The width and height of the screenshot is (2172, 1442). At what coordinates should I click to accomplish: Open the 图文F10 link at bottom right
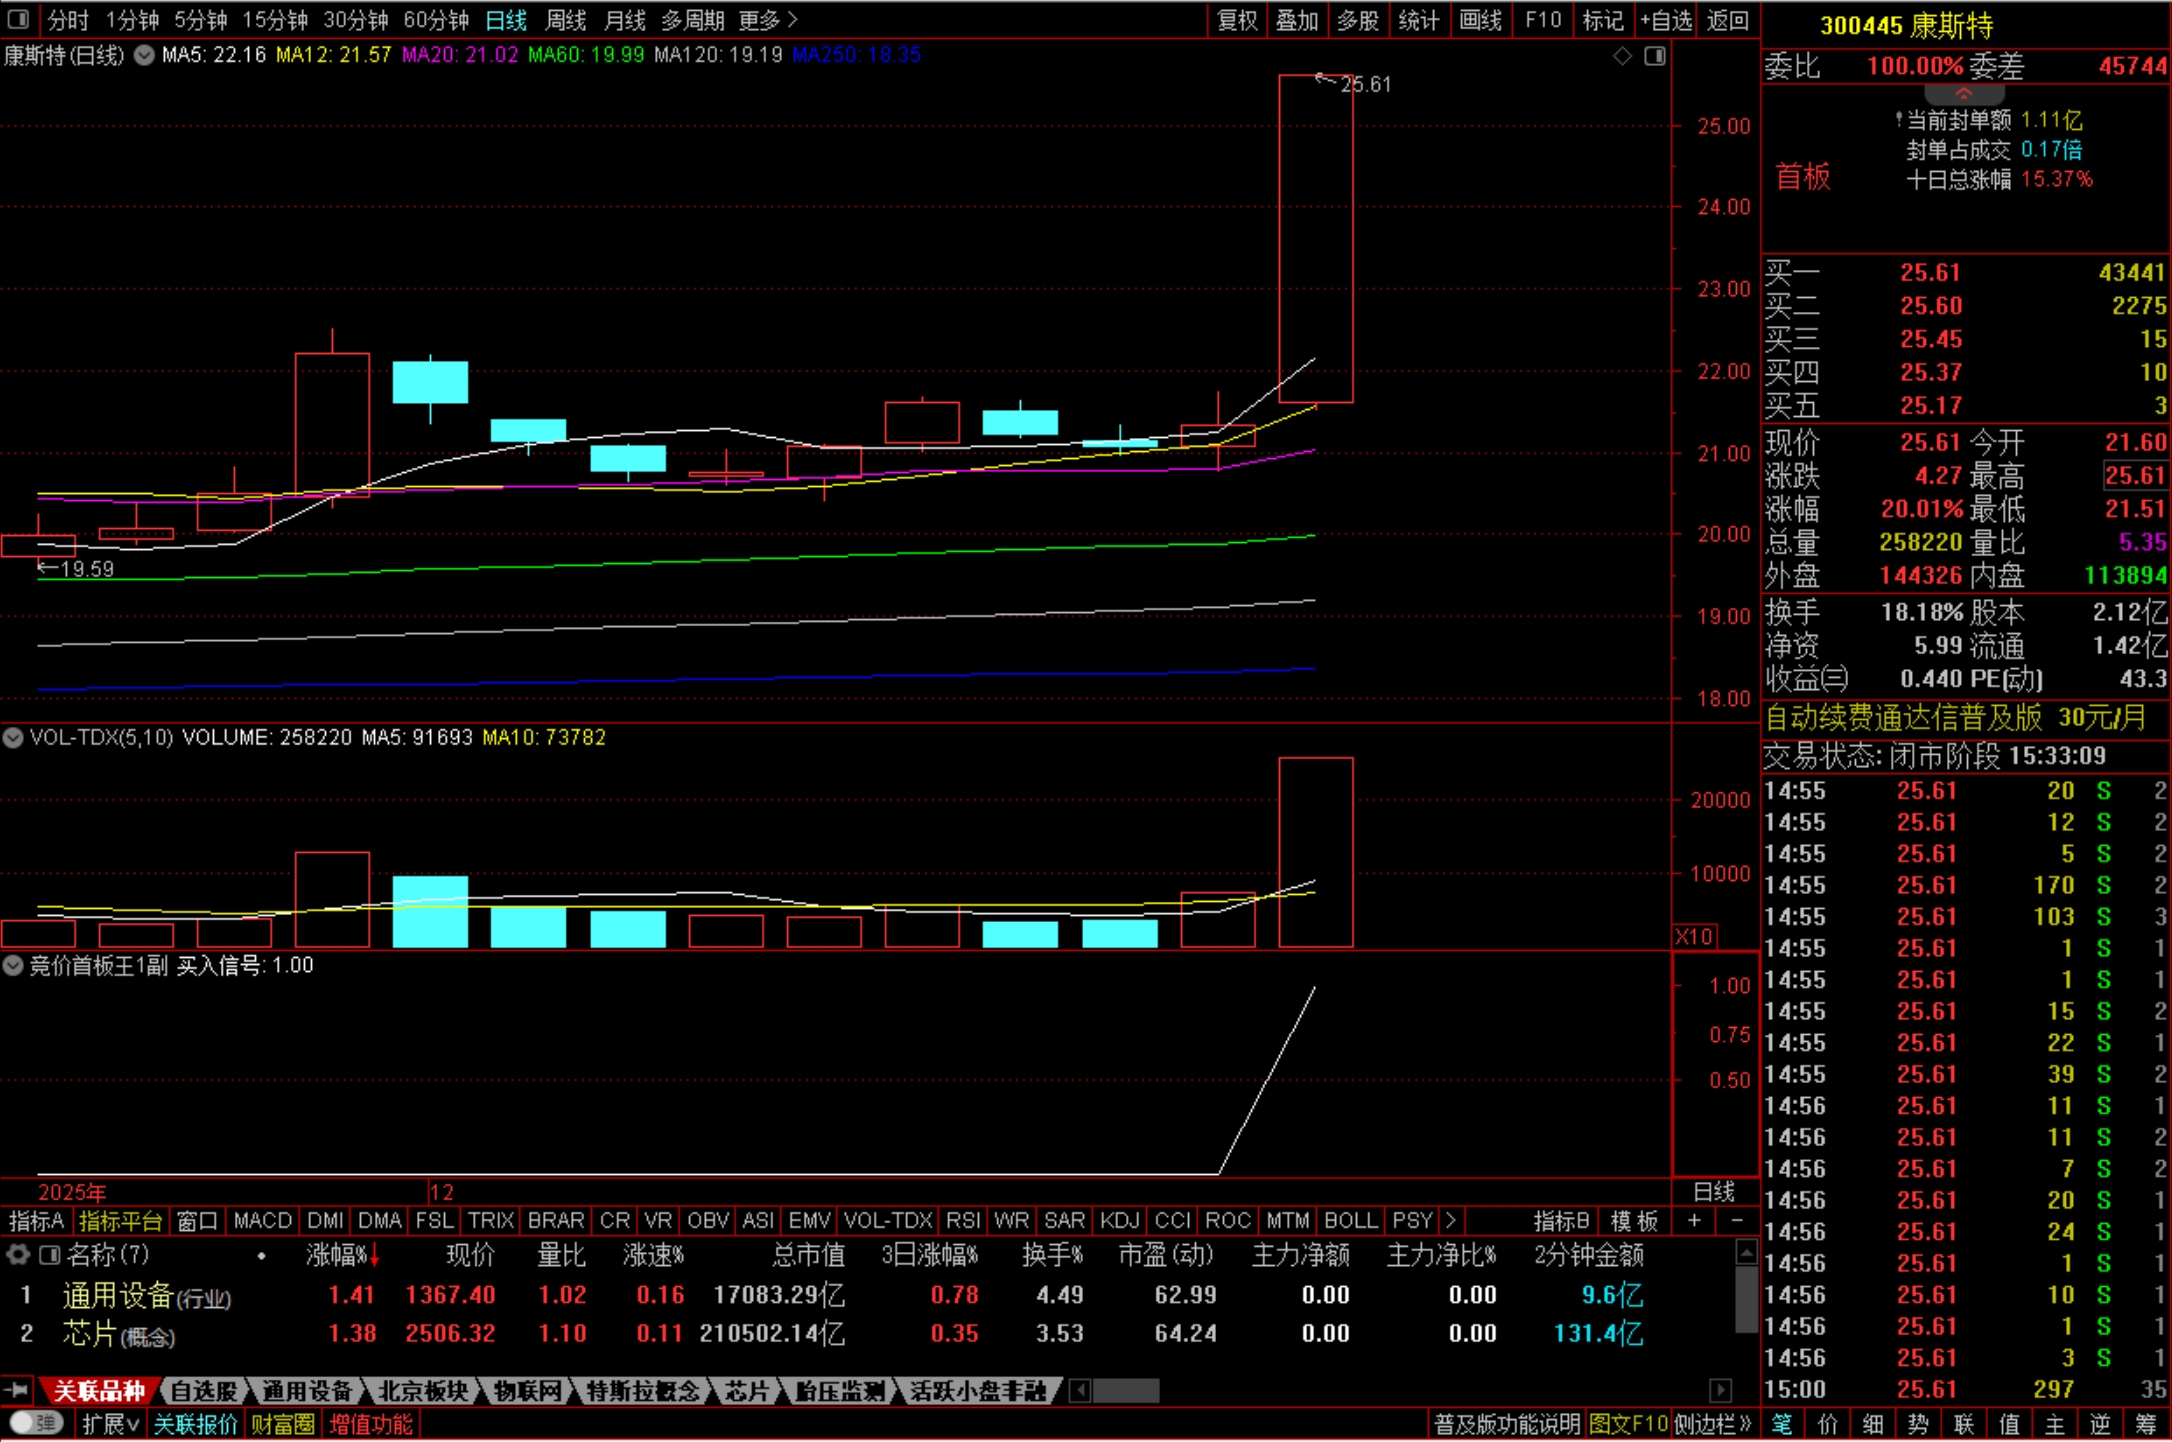pyautogui.click(x=1627, y=1424)
